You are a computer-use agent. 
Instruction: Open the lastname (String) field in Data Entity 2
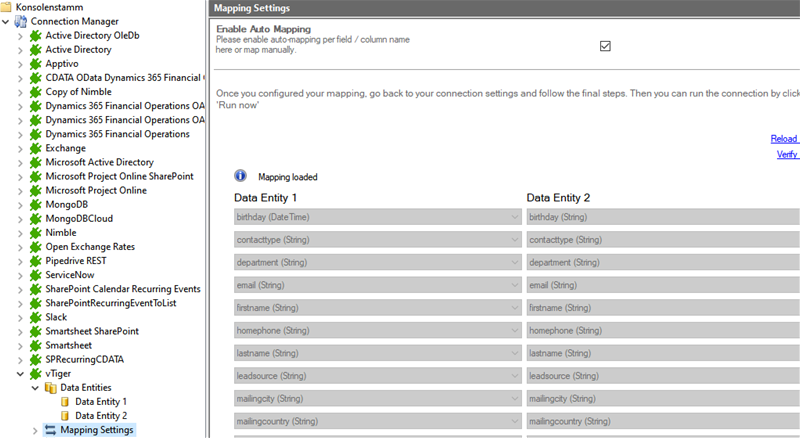point(660,353)
